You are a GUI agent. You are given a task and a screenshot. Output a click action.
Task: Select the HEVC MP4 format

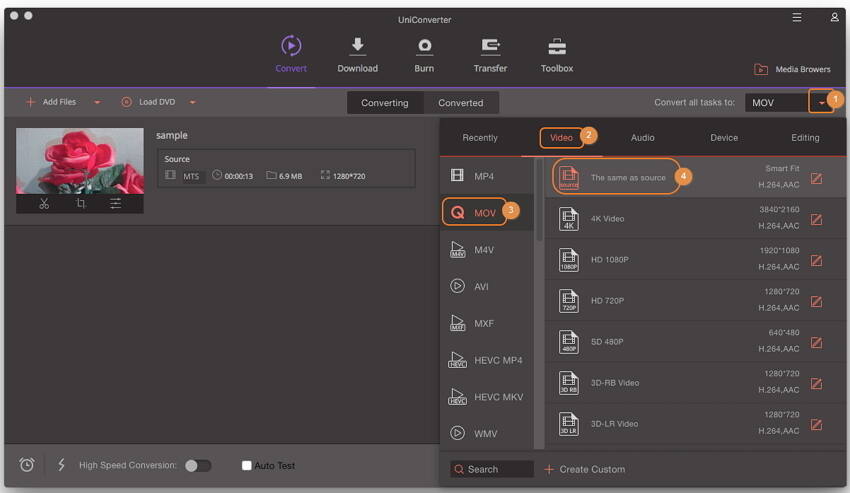coord(487,360)
